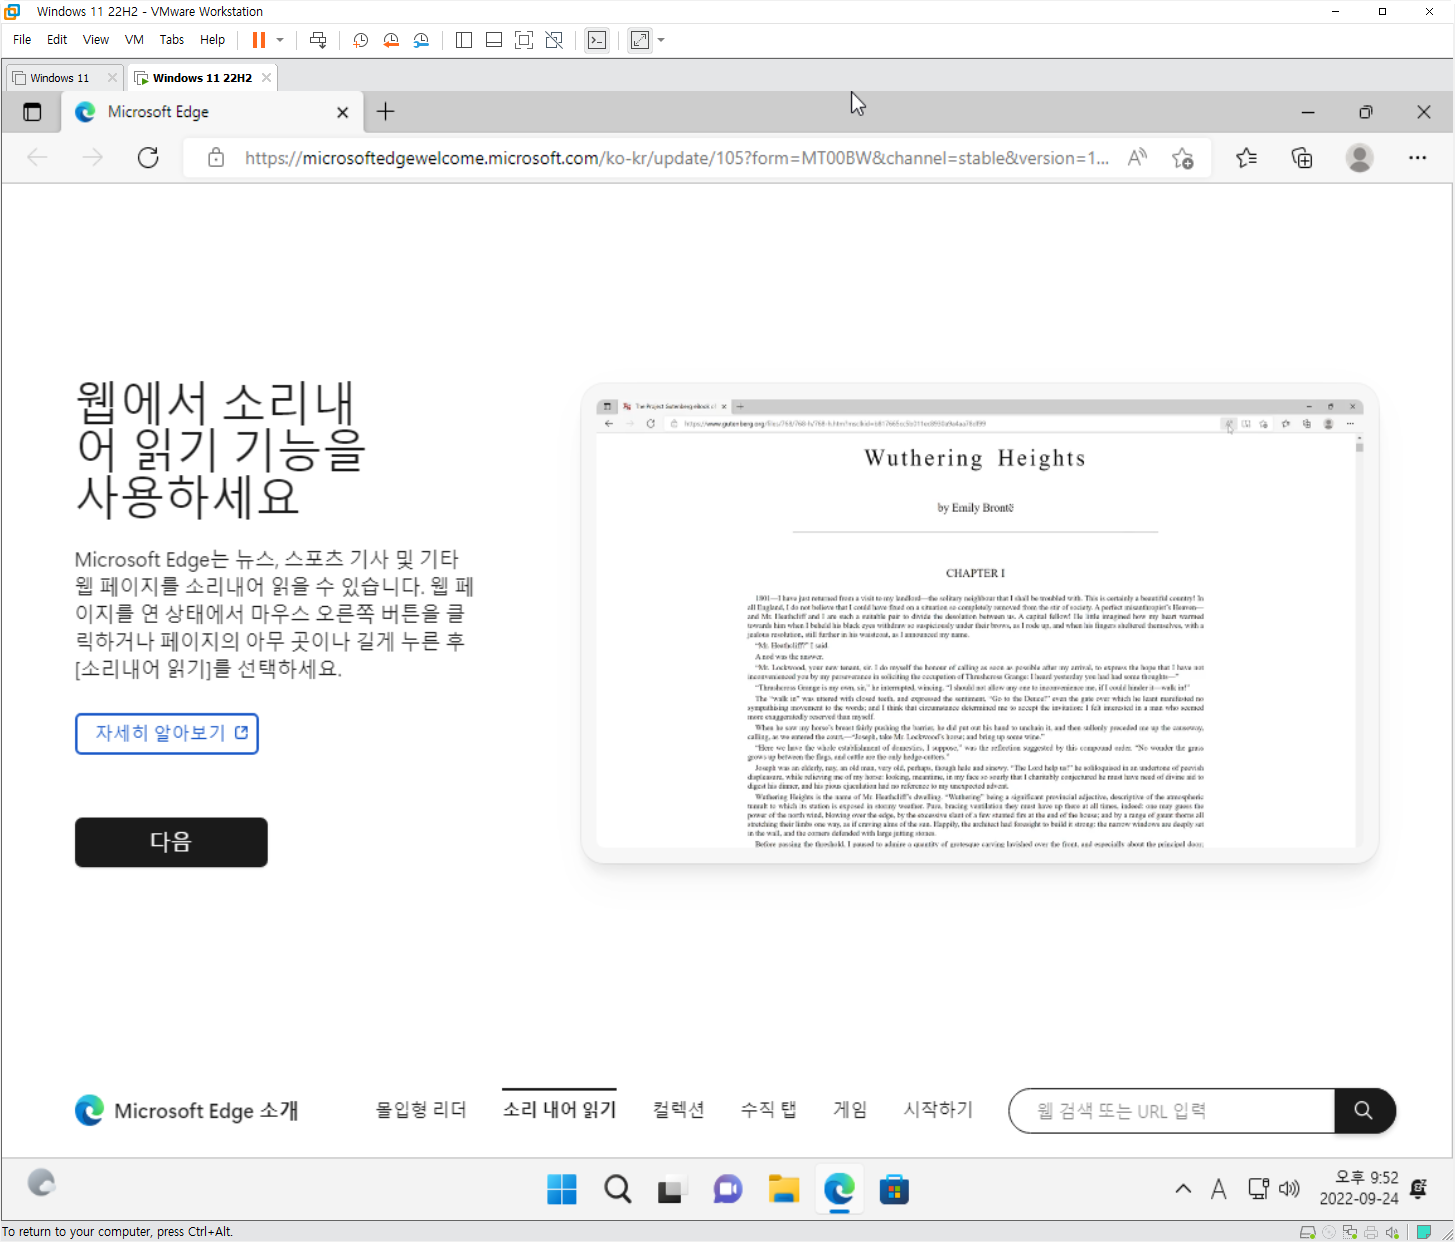Close the Microsoft Edge browser tab
This screenshot has height=1242, width=1455.
pyautogui.click(x=343, y=112)
